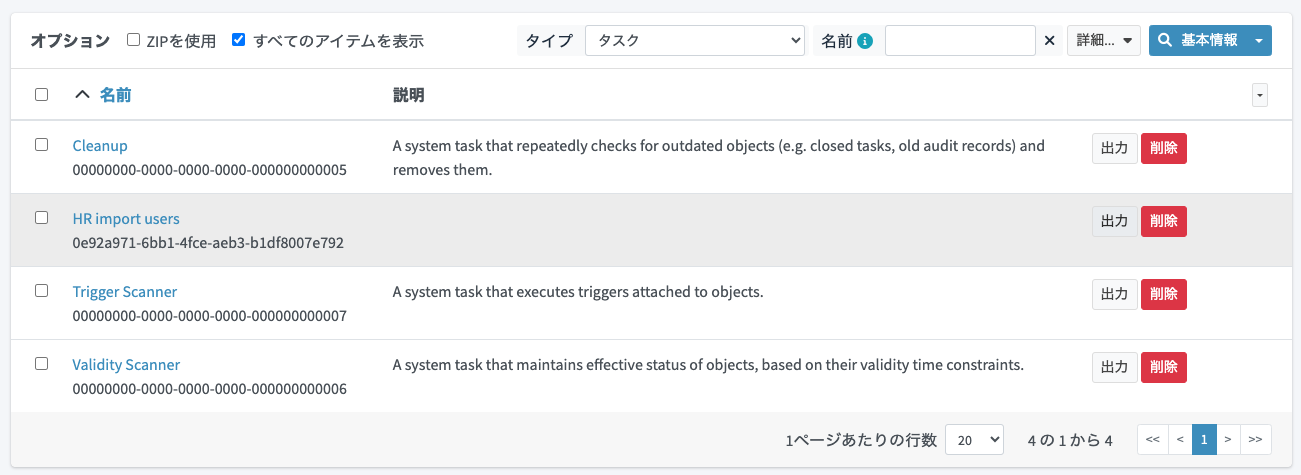Click the 基本情報 search button
The width and height of the screenshot is (1301, 475).
pos(1199,41)
